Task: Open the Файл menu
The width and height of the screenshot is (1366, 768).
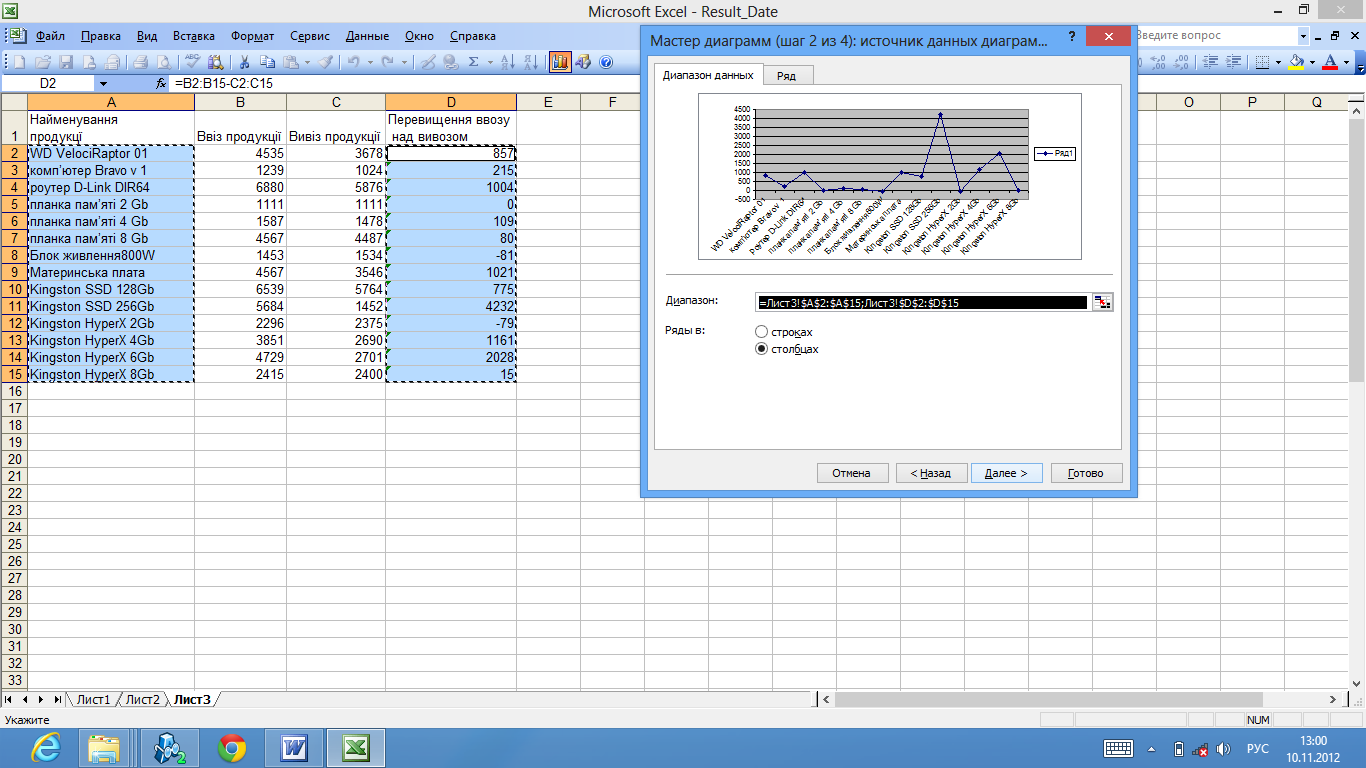Action: point(50,36)
